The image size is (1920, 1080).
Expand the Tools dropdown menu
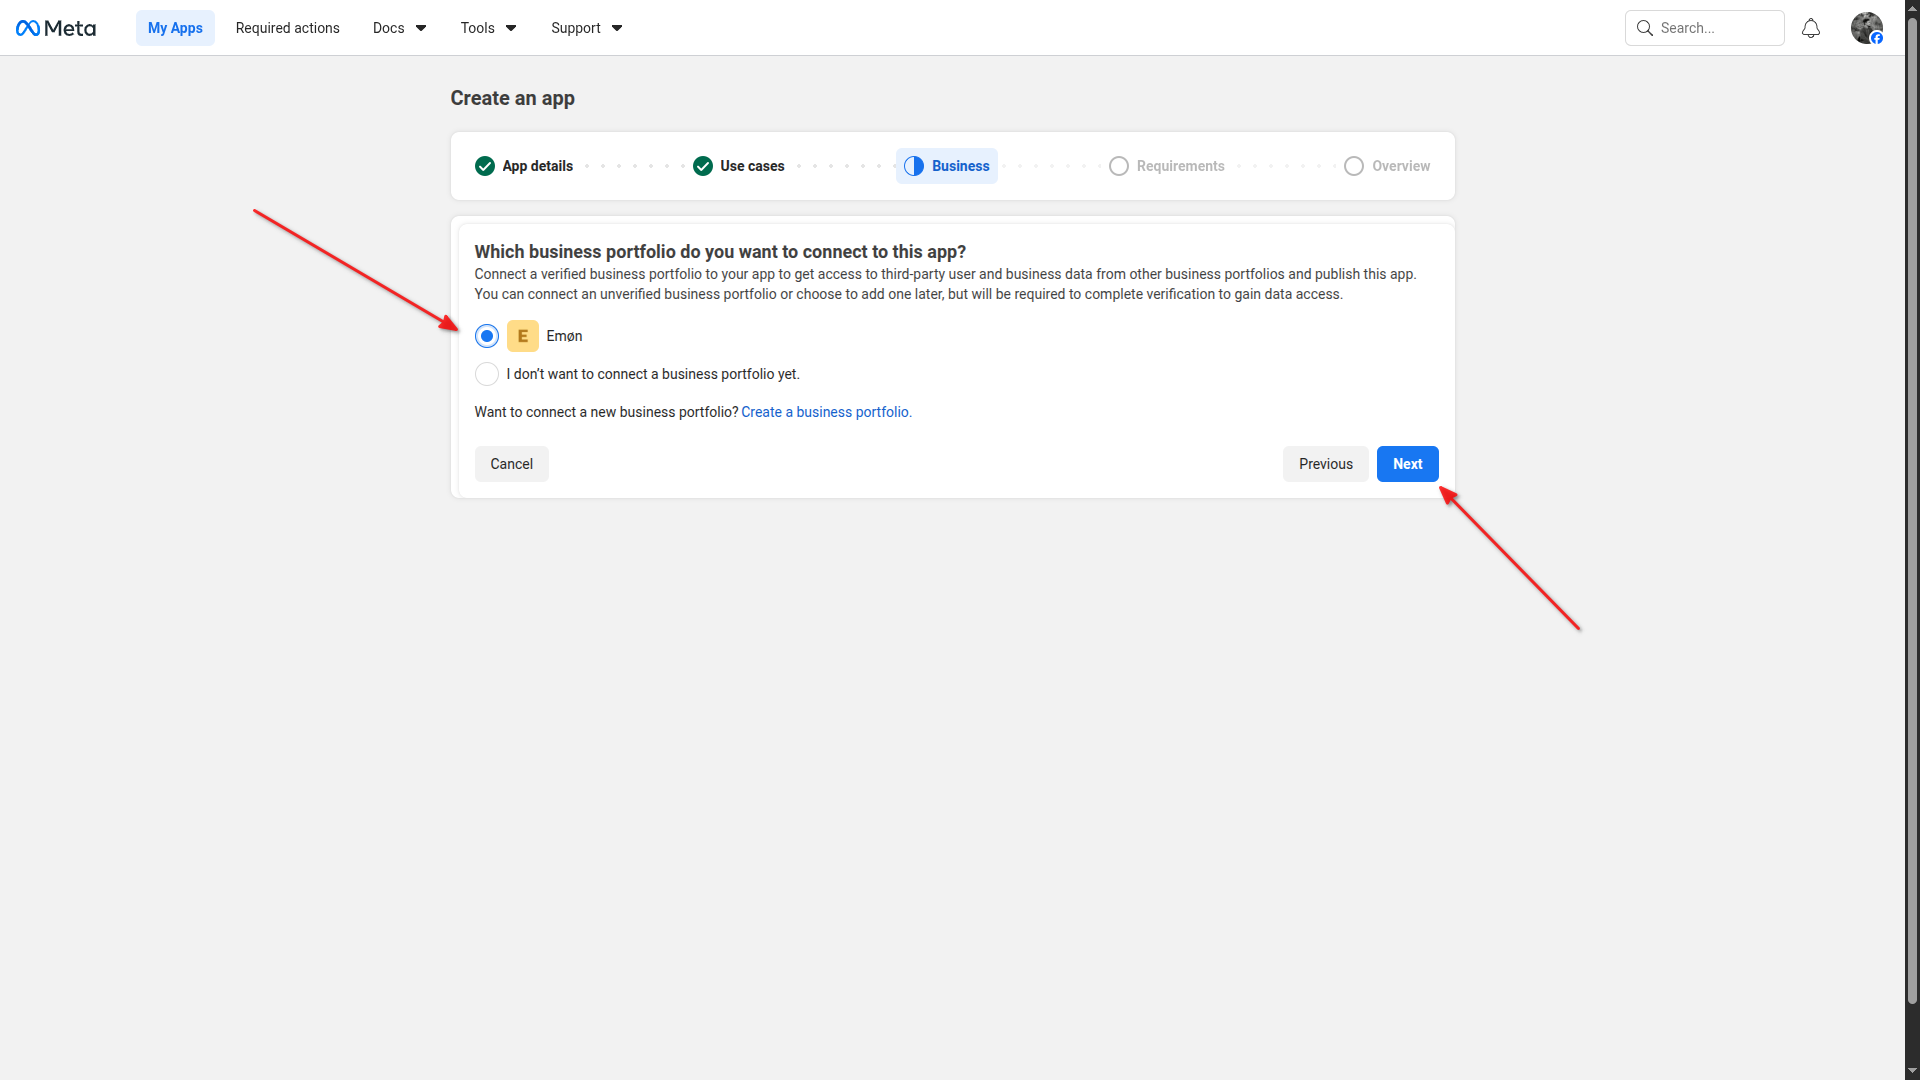[x=488, y=28]
